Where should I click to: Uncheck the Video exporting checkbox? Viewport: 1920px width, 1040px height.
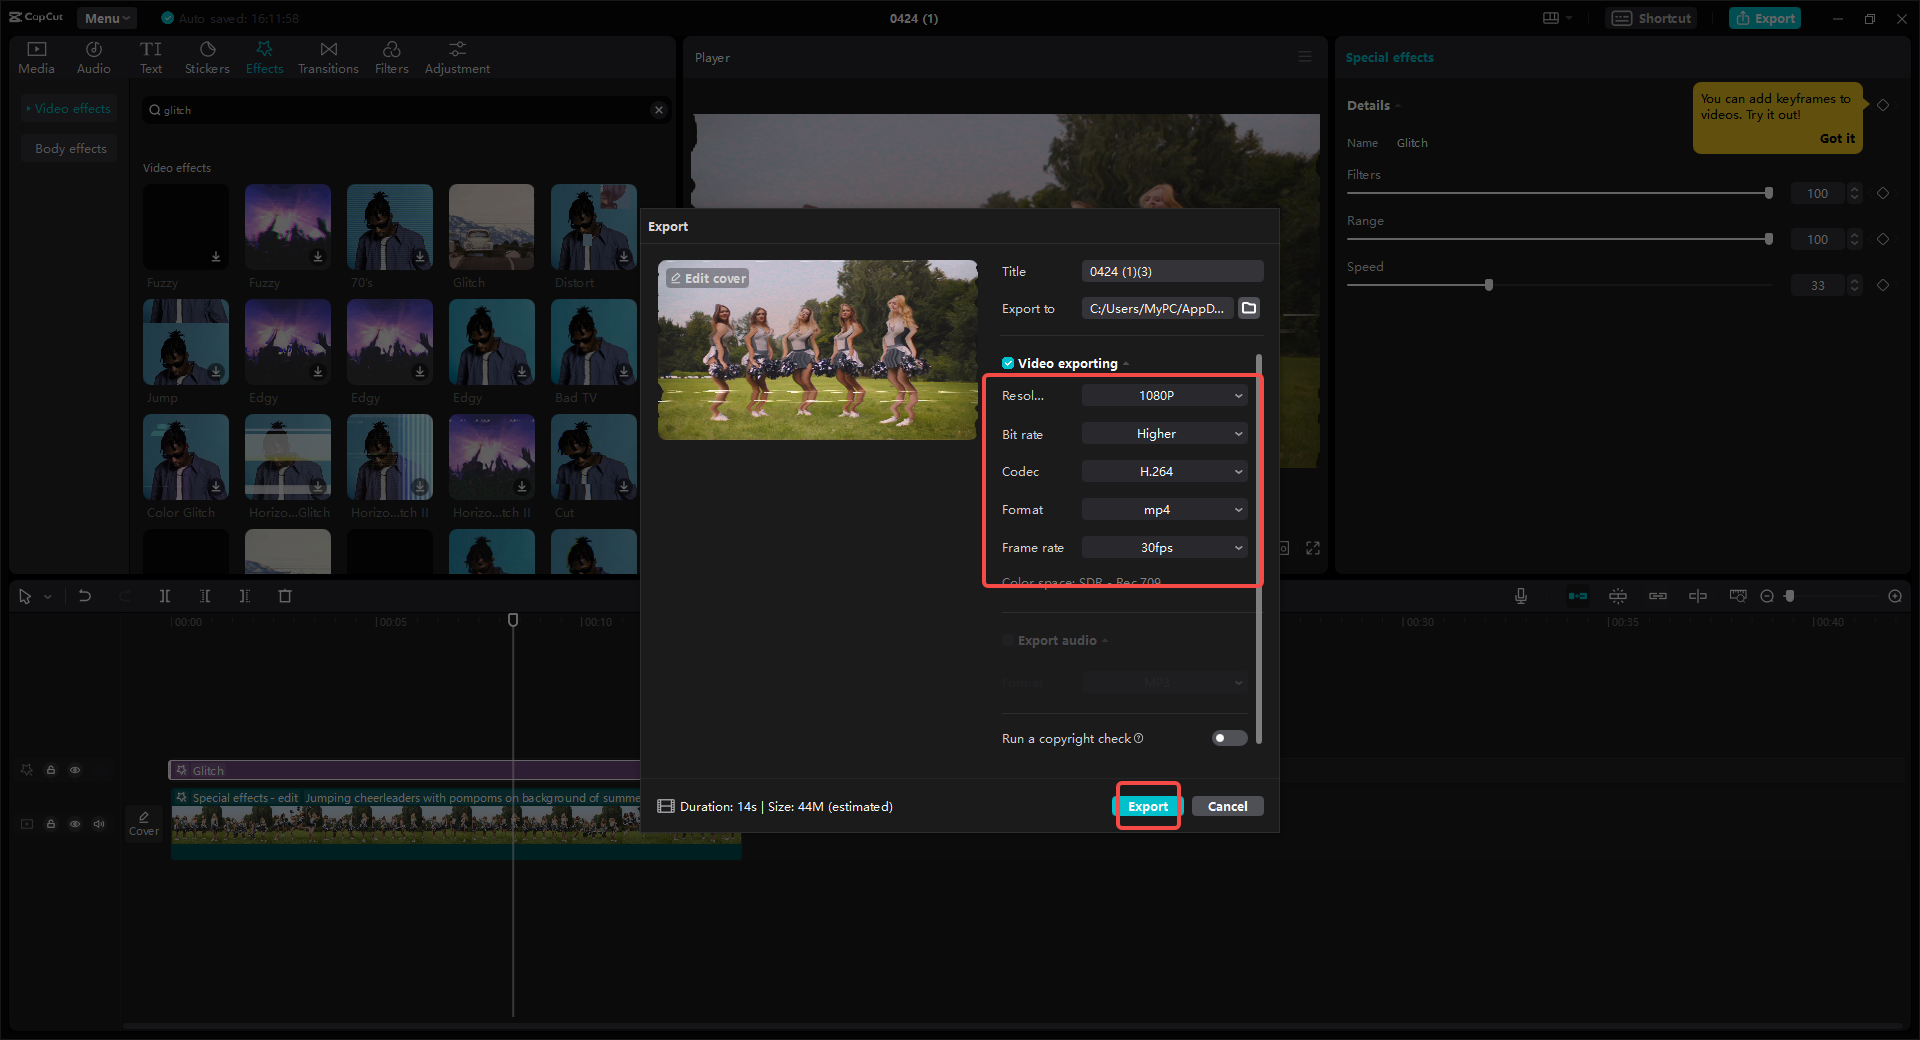1007,363
